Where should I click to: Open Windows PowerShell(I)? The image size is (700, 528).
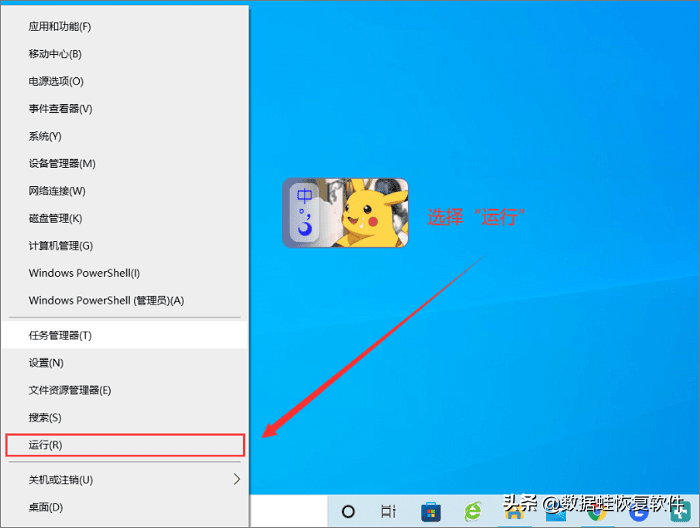pyautogui.click(x=125, y=273)
